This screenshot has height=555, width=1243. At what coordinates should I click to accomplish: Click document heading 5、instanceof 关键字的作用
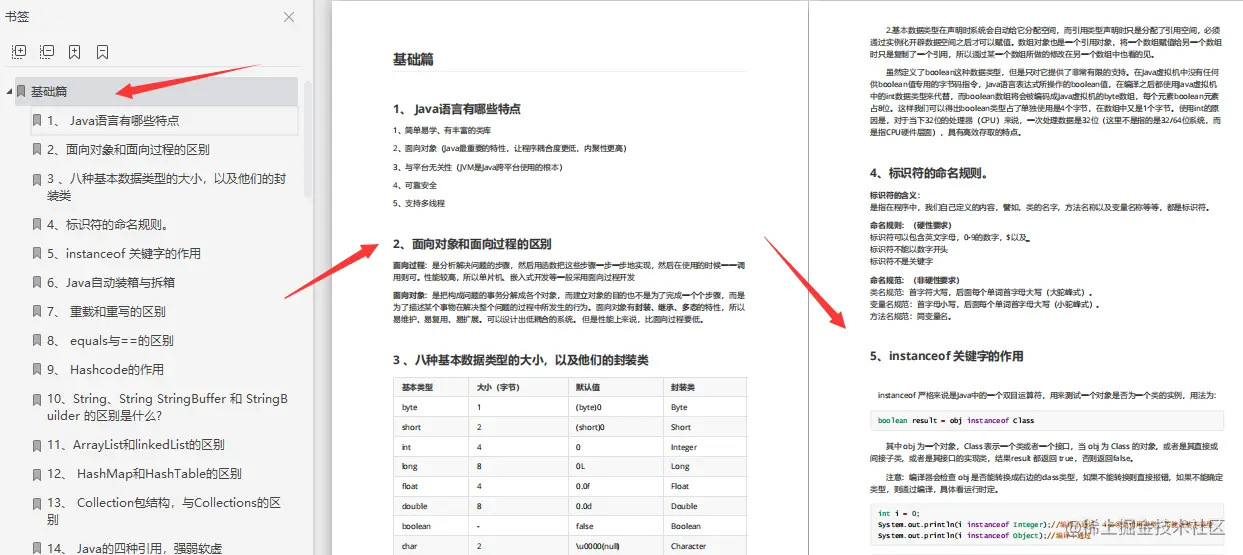click(946, 356)
